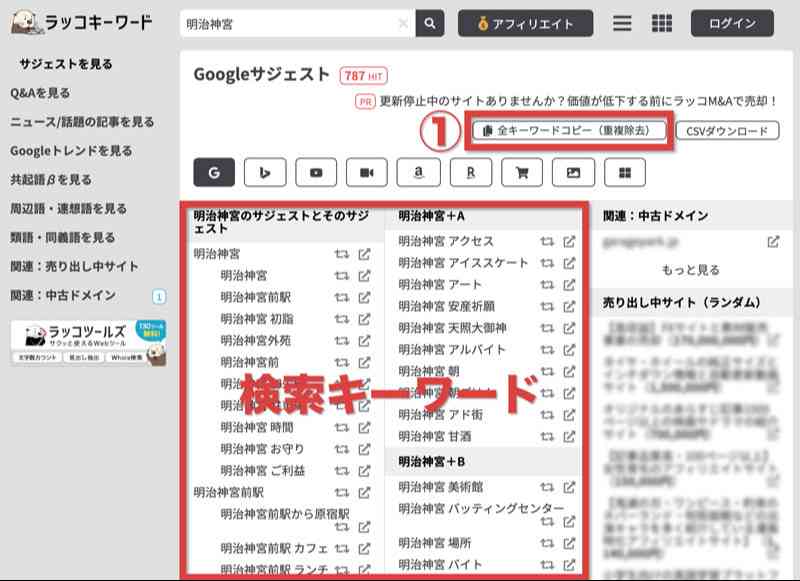The width and height of the screenshot is (800, 581).
Task: Re-search the keyword 明治神宮 場所
Action: point(547,543)
